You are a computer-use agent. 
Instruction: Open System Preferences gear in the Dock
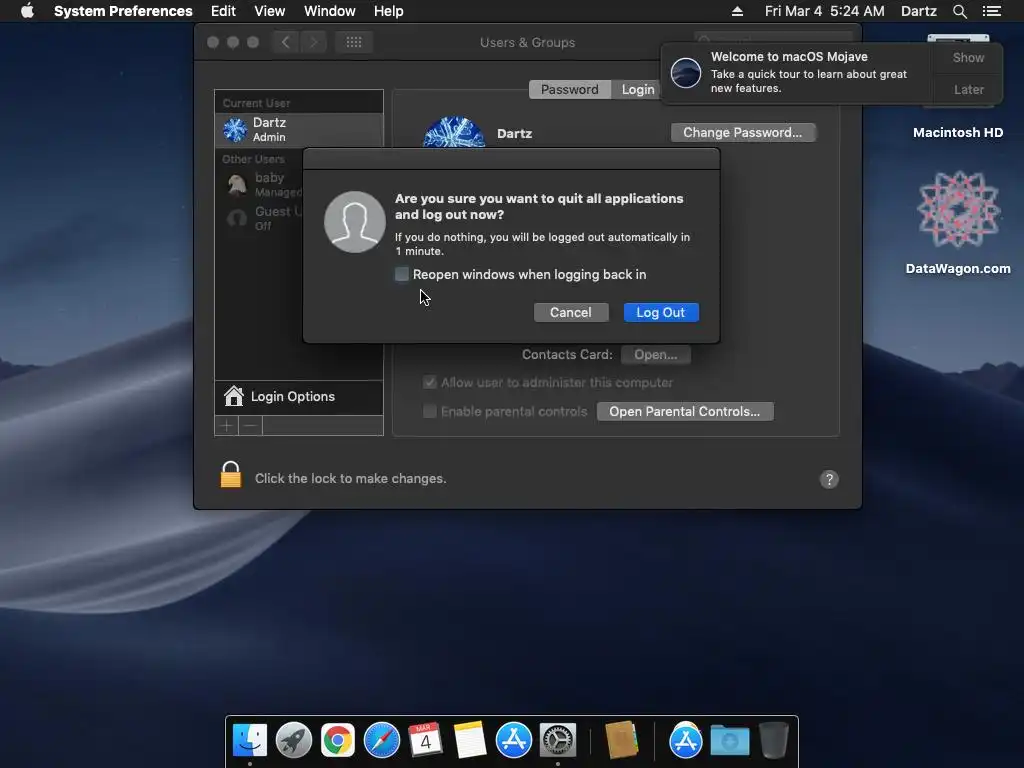[x=557, y=740]
